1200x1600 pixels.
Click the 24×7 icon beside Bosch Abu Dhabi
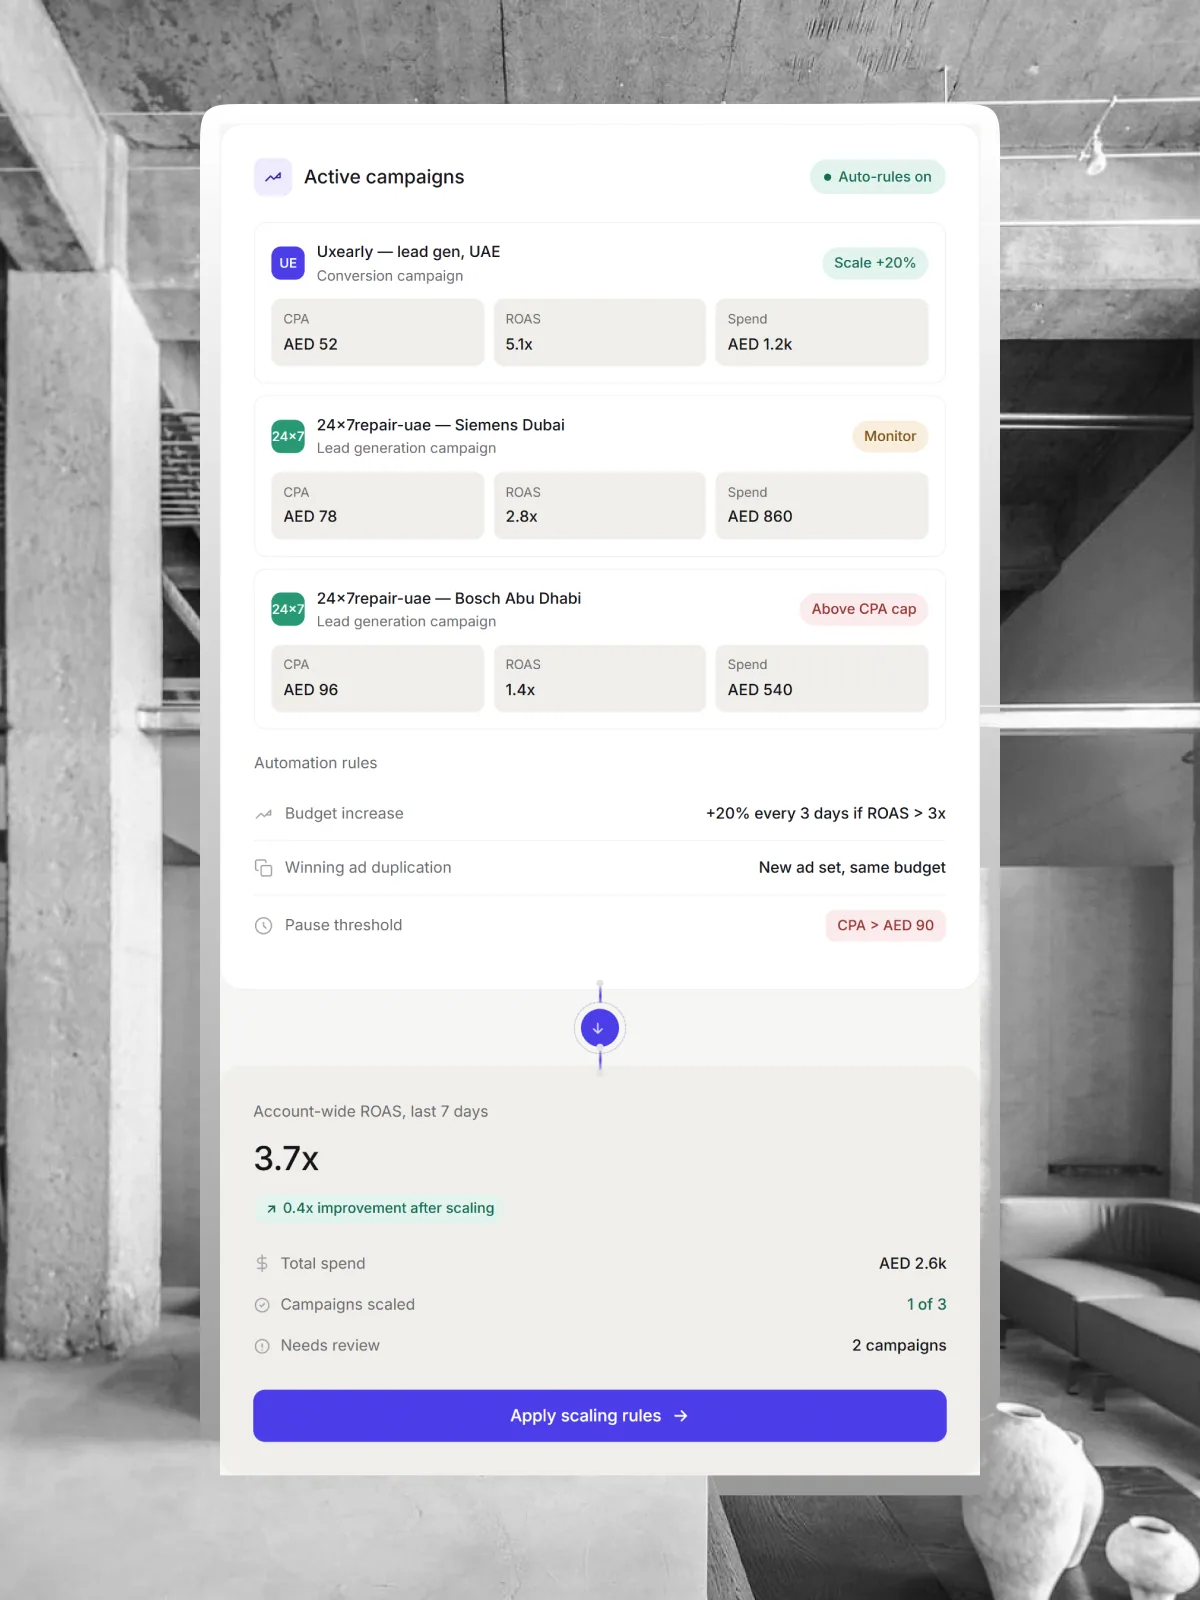pyautogui.click(x=288, y=609)
